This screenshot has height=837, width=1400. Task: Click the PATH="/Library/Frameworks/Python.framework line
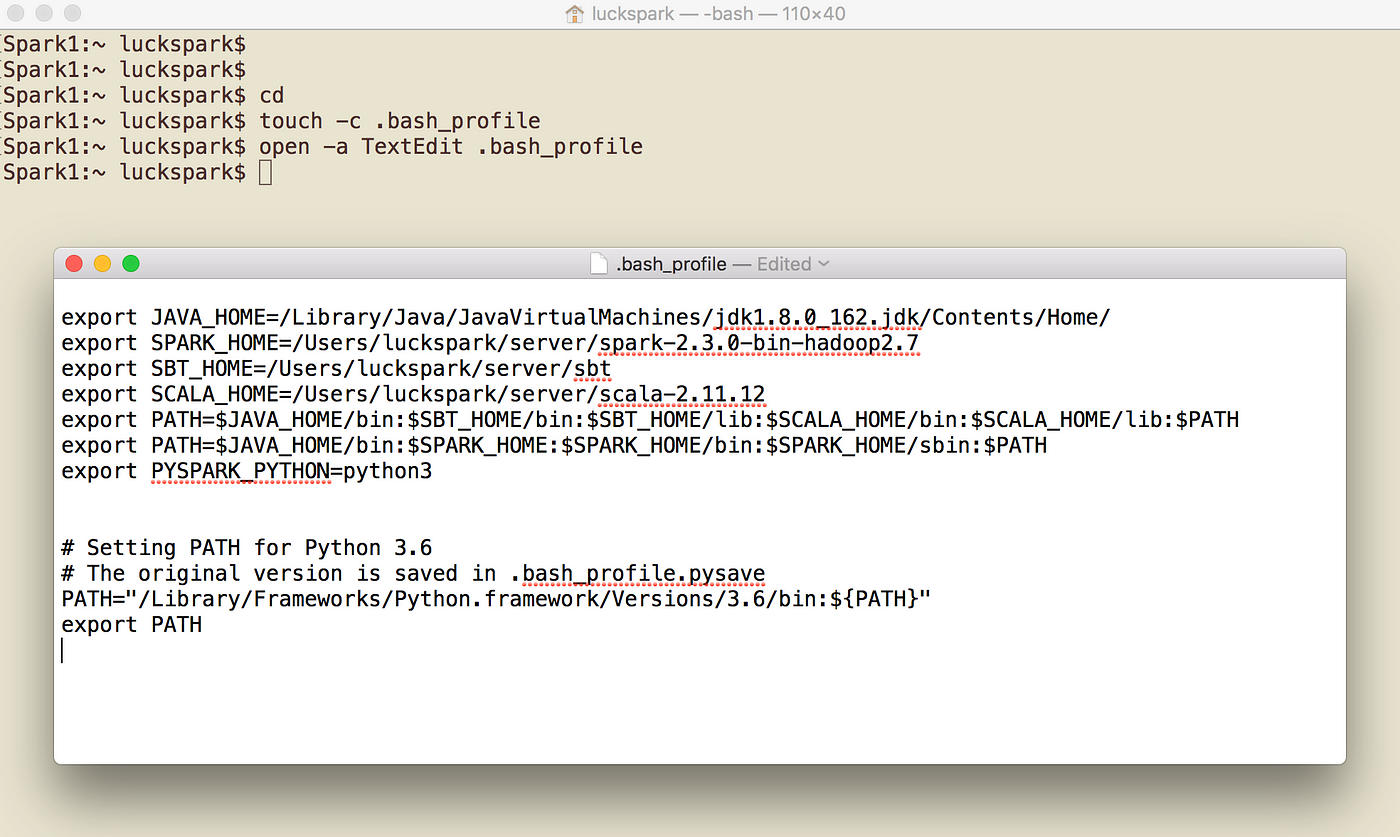[x=496, y=599]
